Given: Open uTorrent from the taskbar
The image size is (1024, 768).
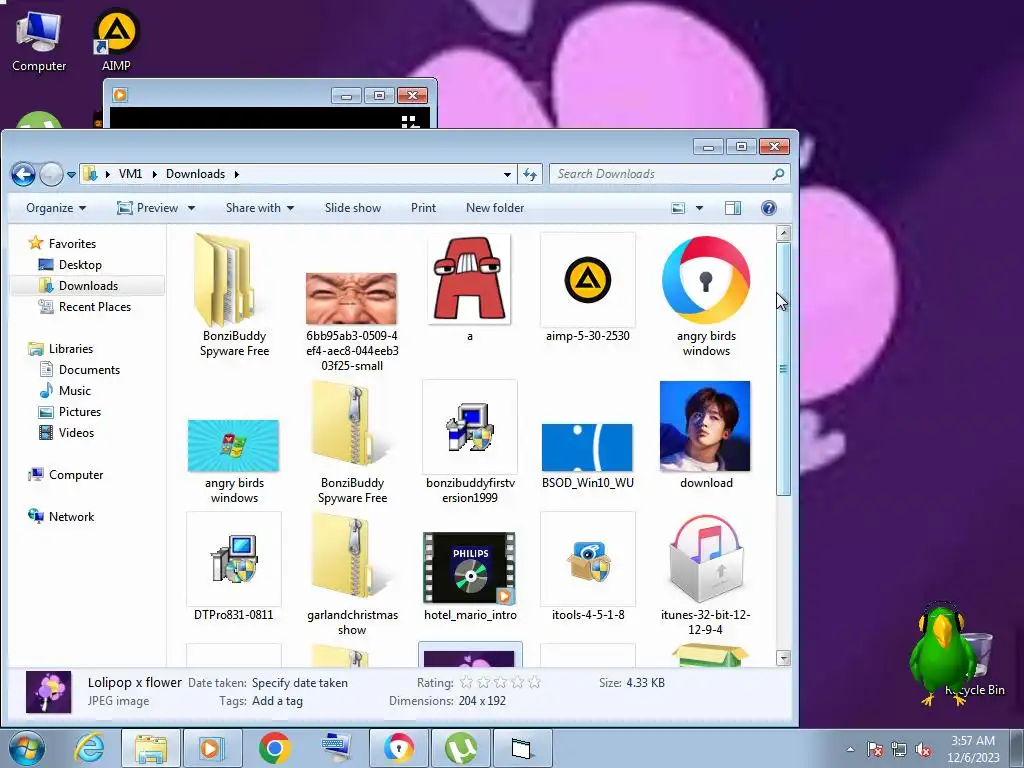Looking at the screenshot, I should (x=460, y=748).
